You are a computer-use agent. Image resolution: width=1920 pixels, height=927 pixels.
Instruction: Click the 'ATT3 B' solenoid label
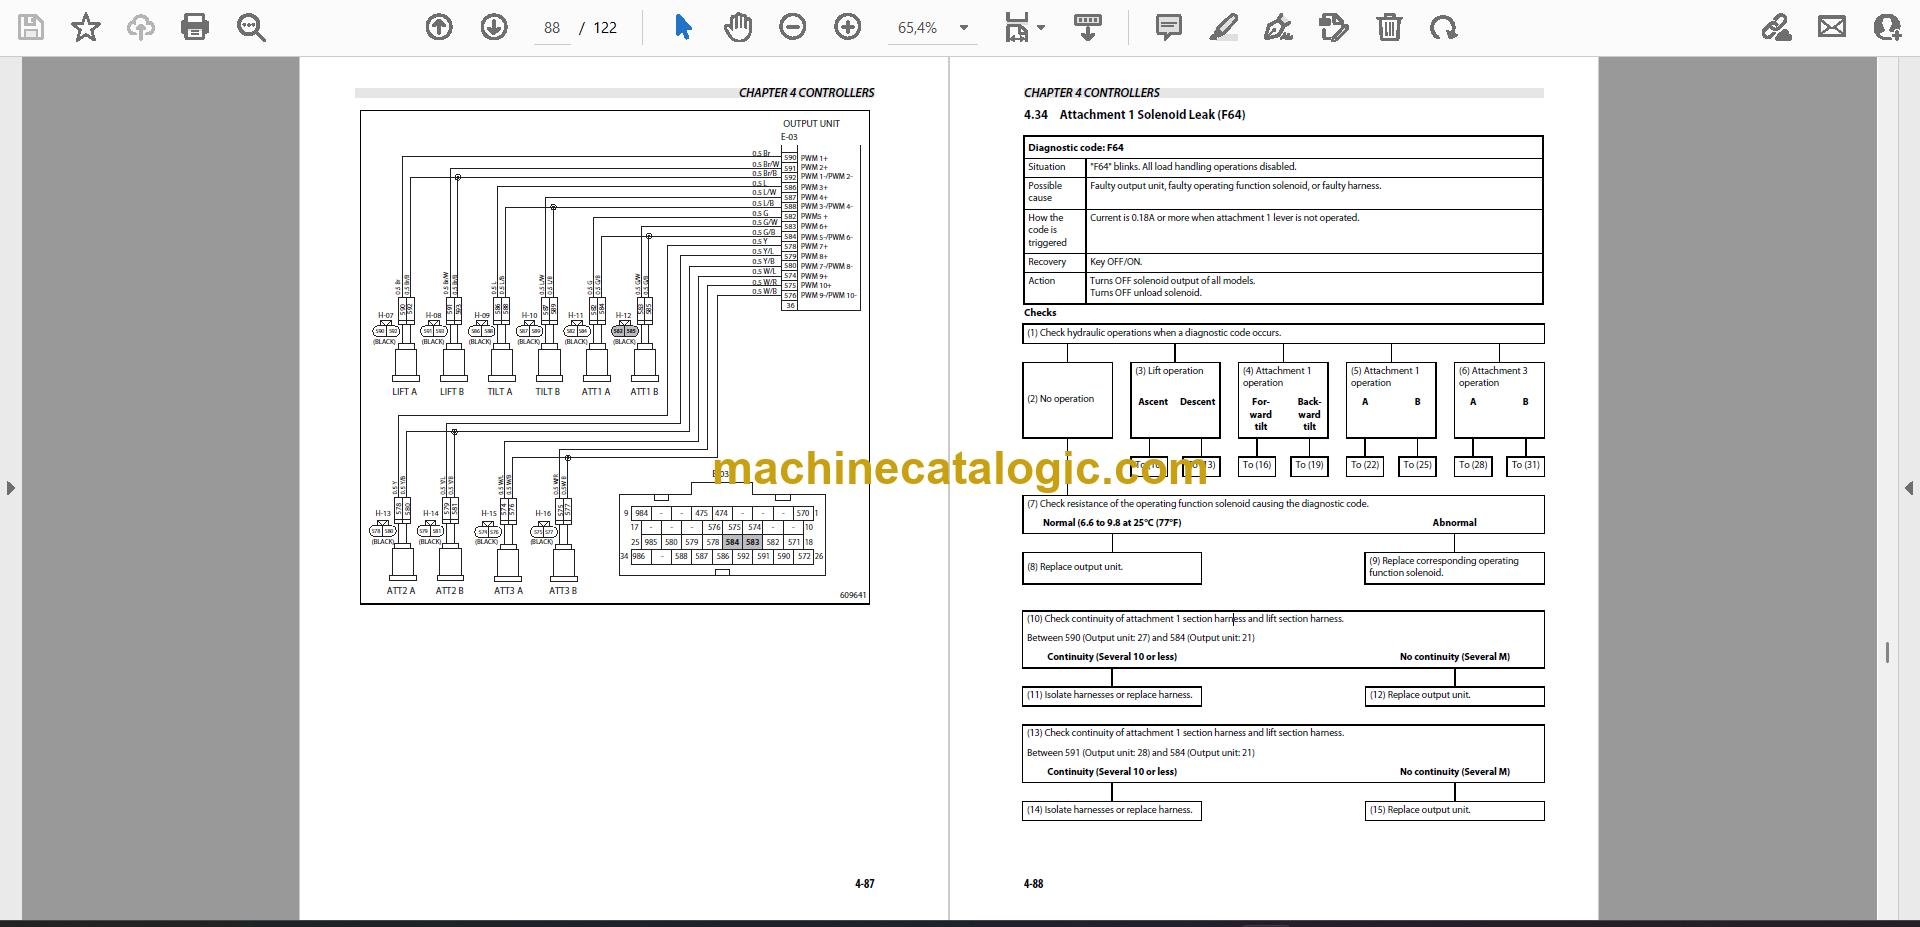563,591
